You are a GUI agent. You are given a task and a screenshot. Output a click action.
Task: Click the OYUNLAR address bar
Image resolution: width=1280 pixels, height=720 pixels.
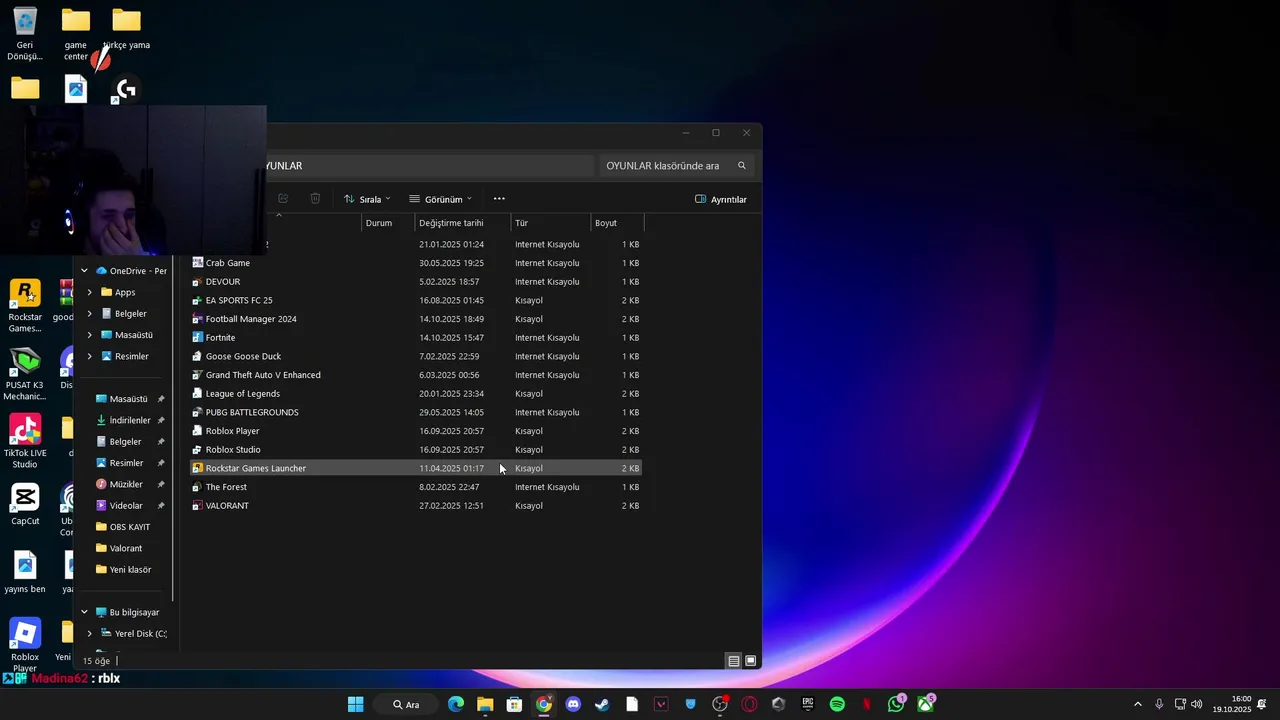429,166
